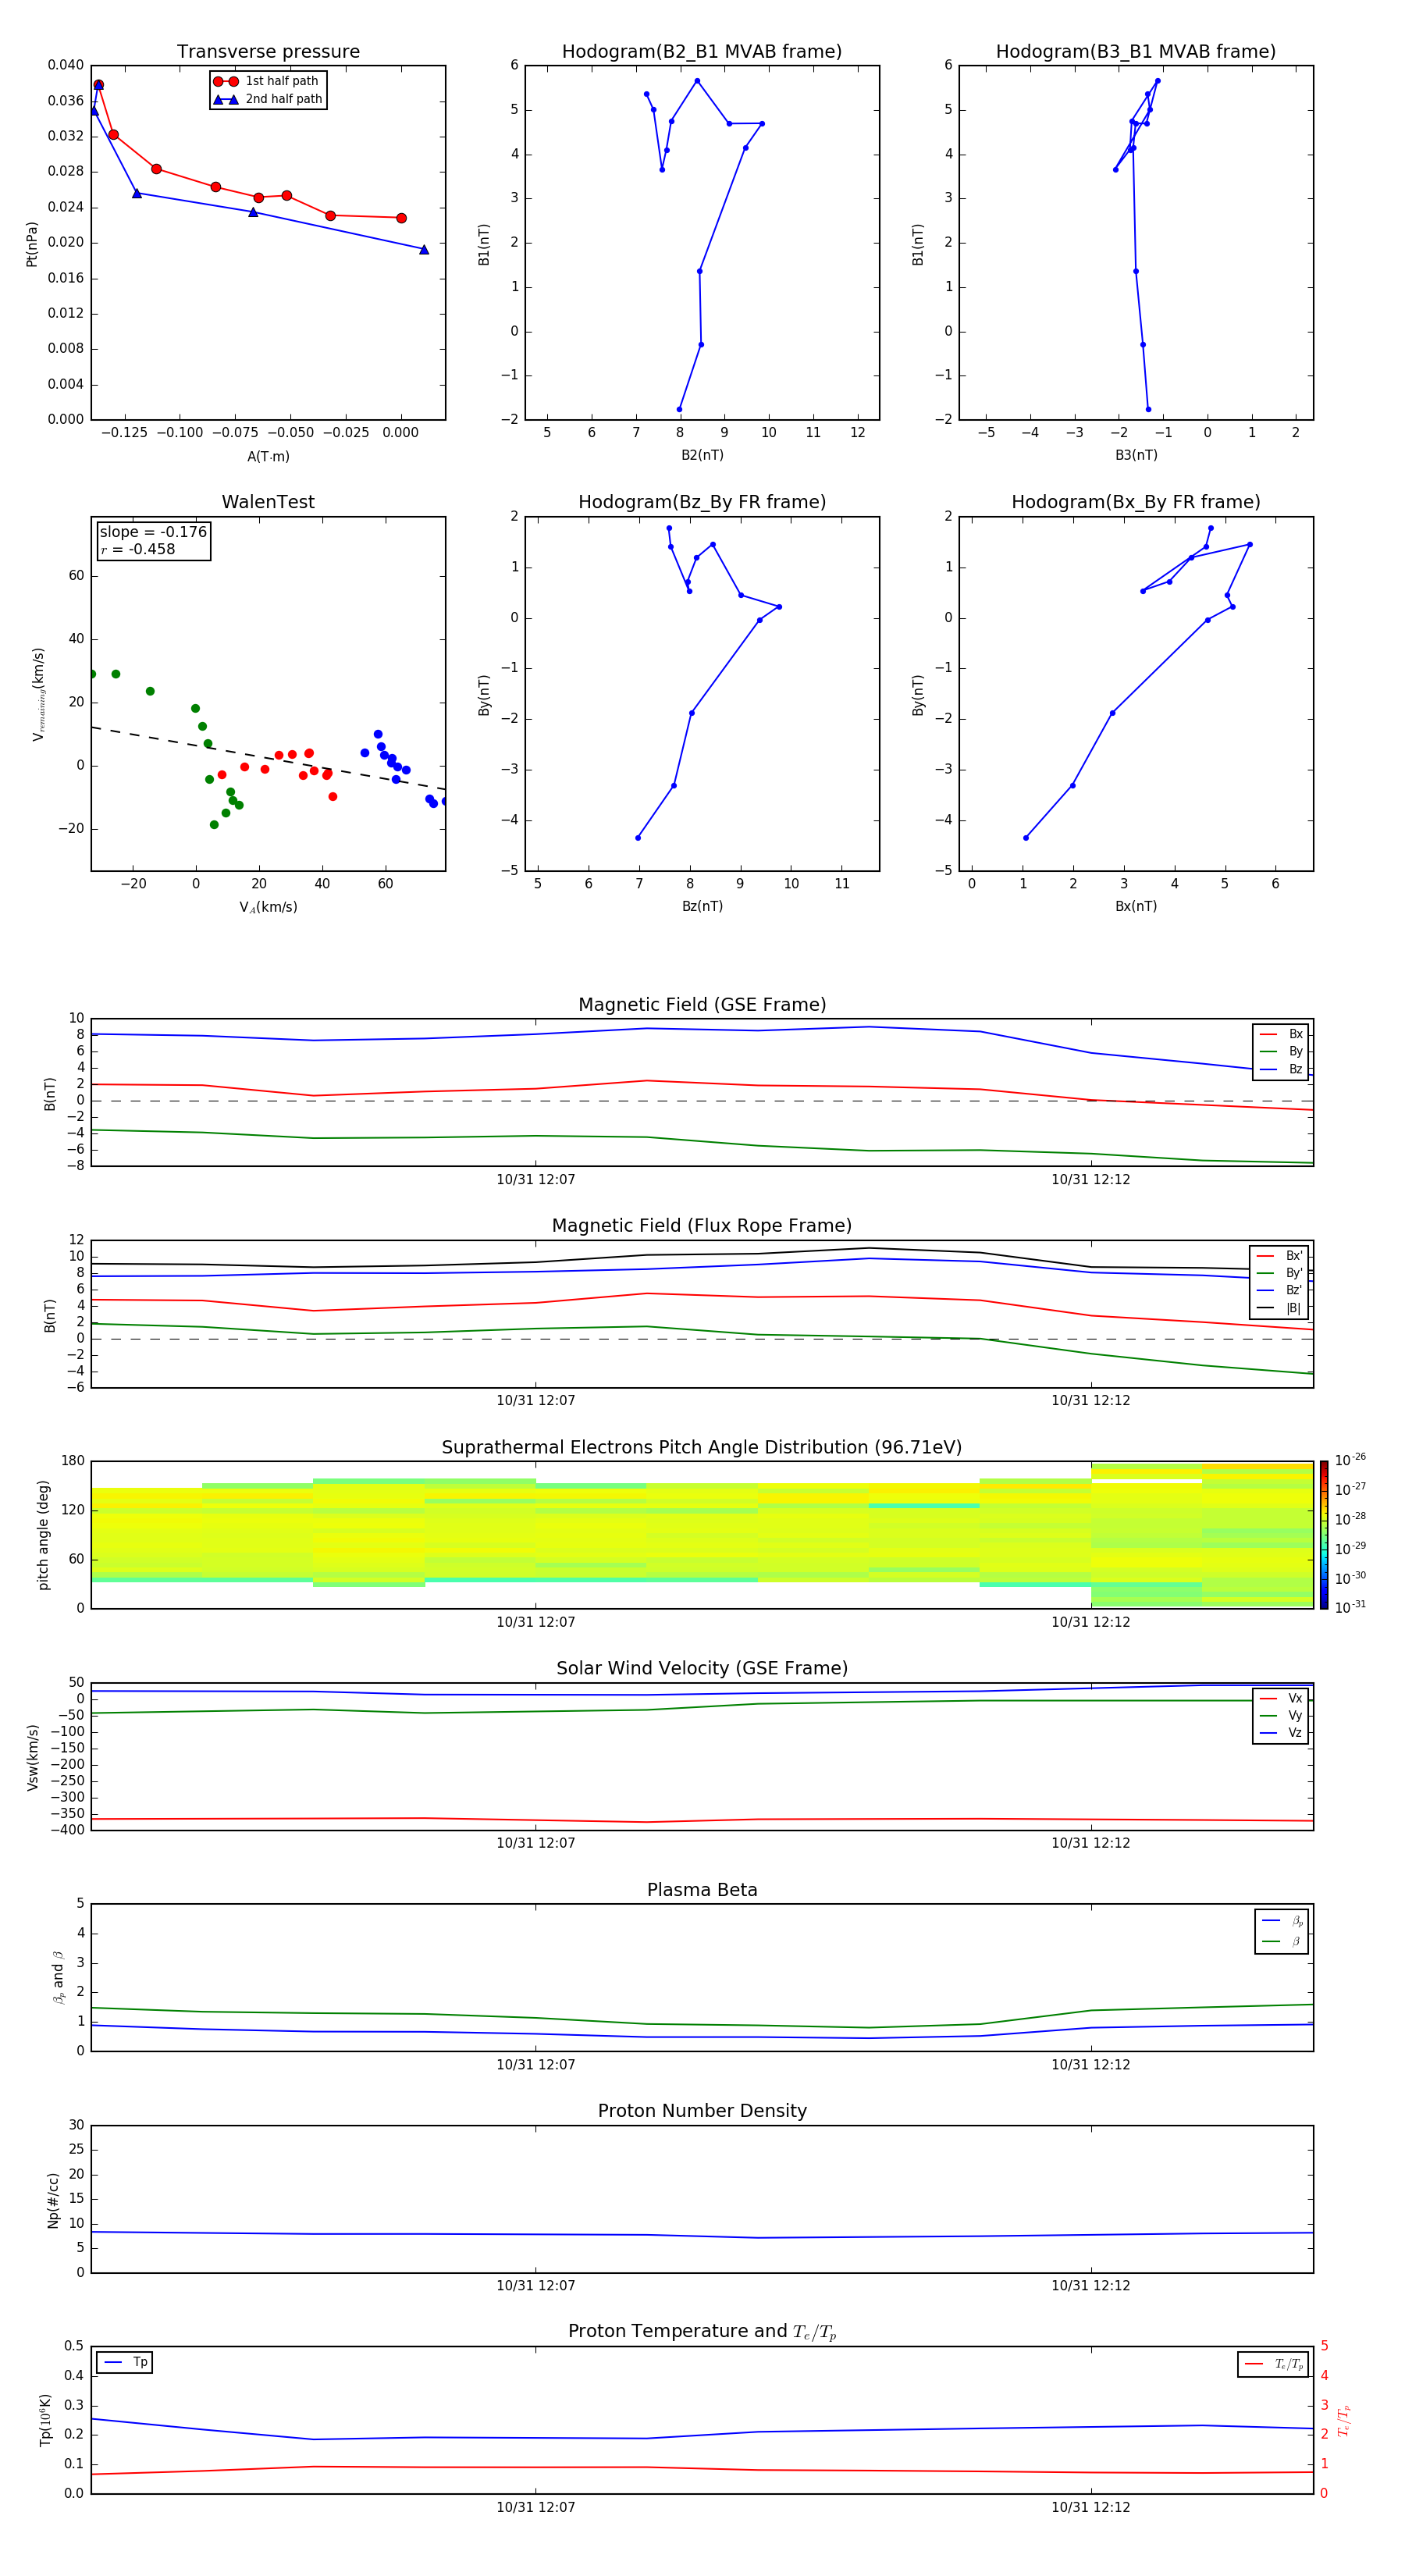Click '10/31 12:07' tick under Plasma Beta
Image resolution: width=1405 pixels, height=2576 pixels.
[x=536, y=2065]
